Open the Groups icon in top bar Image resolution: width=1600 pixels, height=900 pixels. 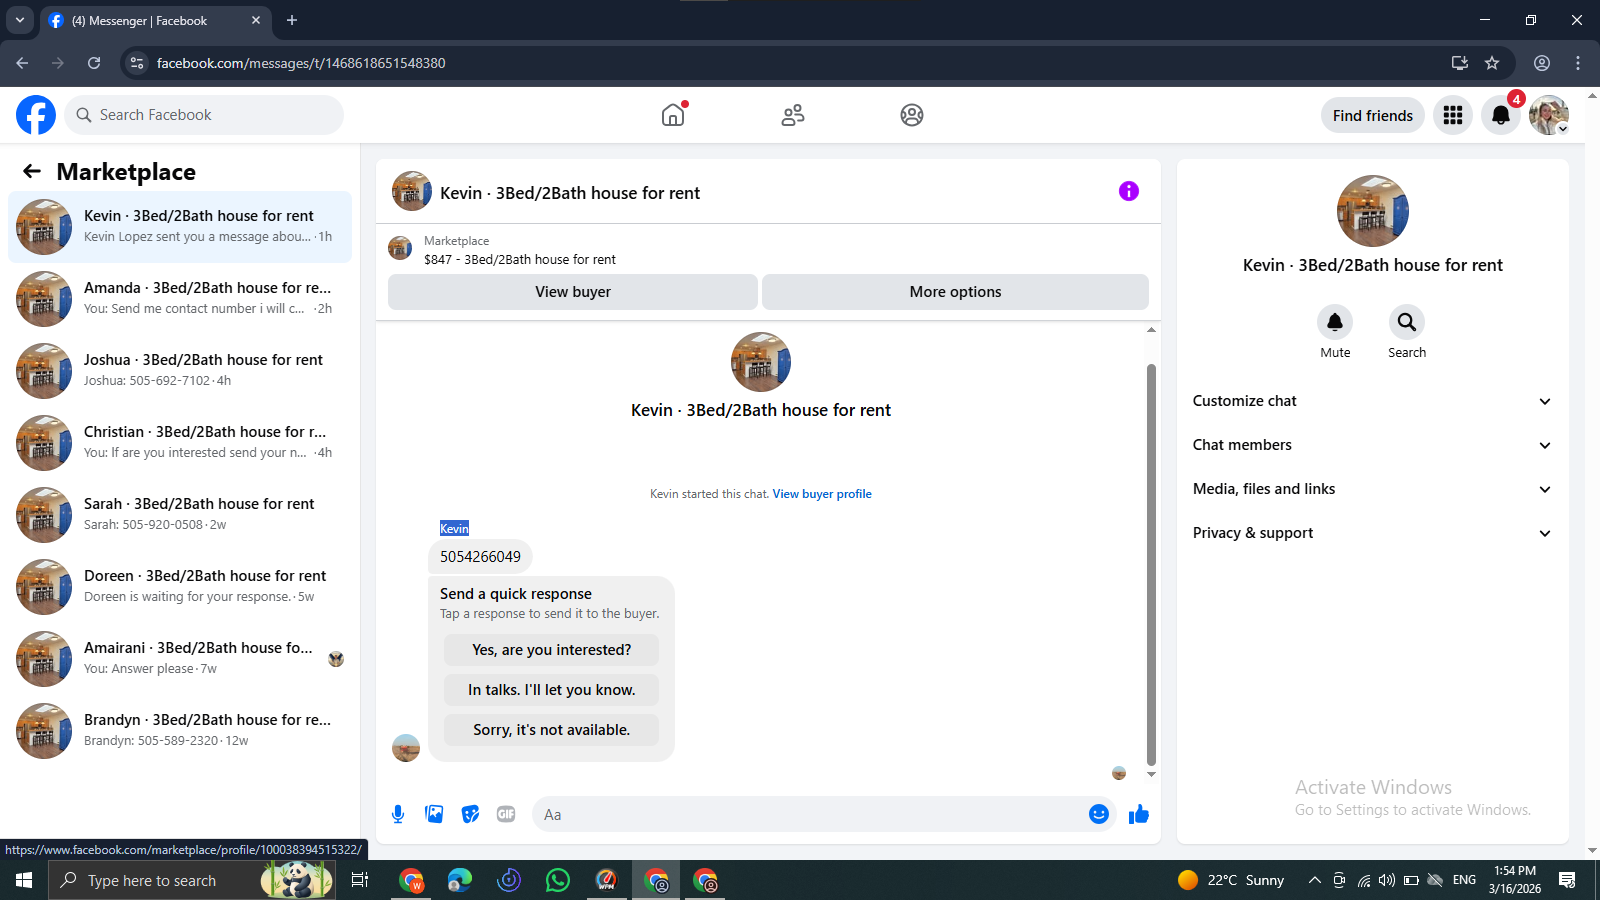[x=912, y=115]
